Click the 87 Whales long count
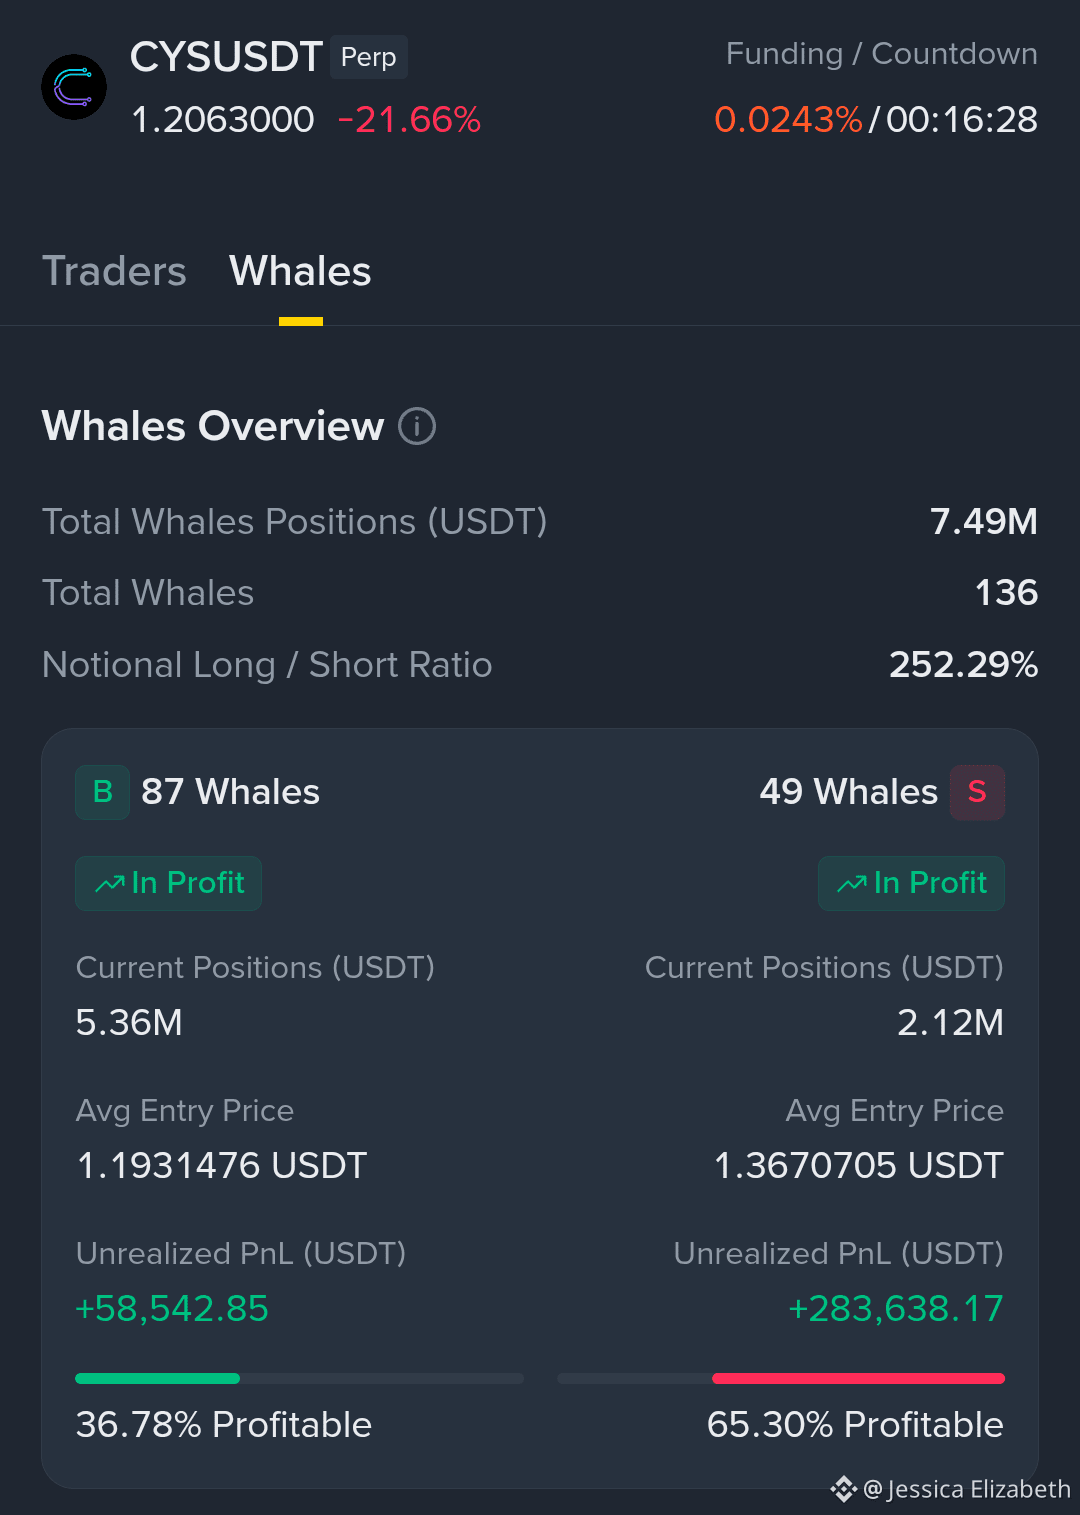The height and width of the screenshot is (1515, 1080). (x=230, y=792)
